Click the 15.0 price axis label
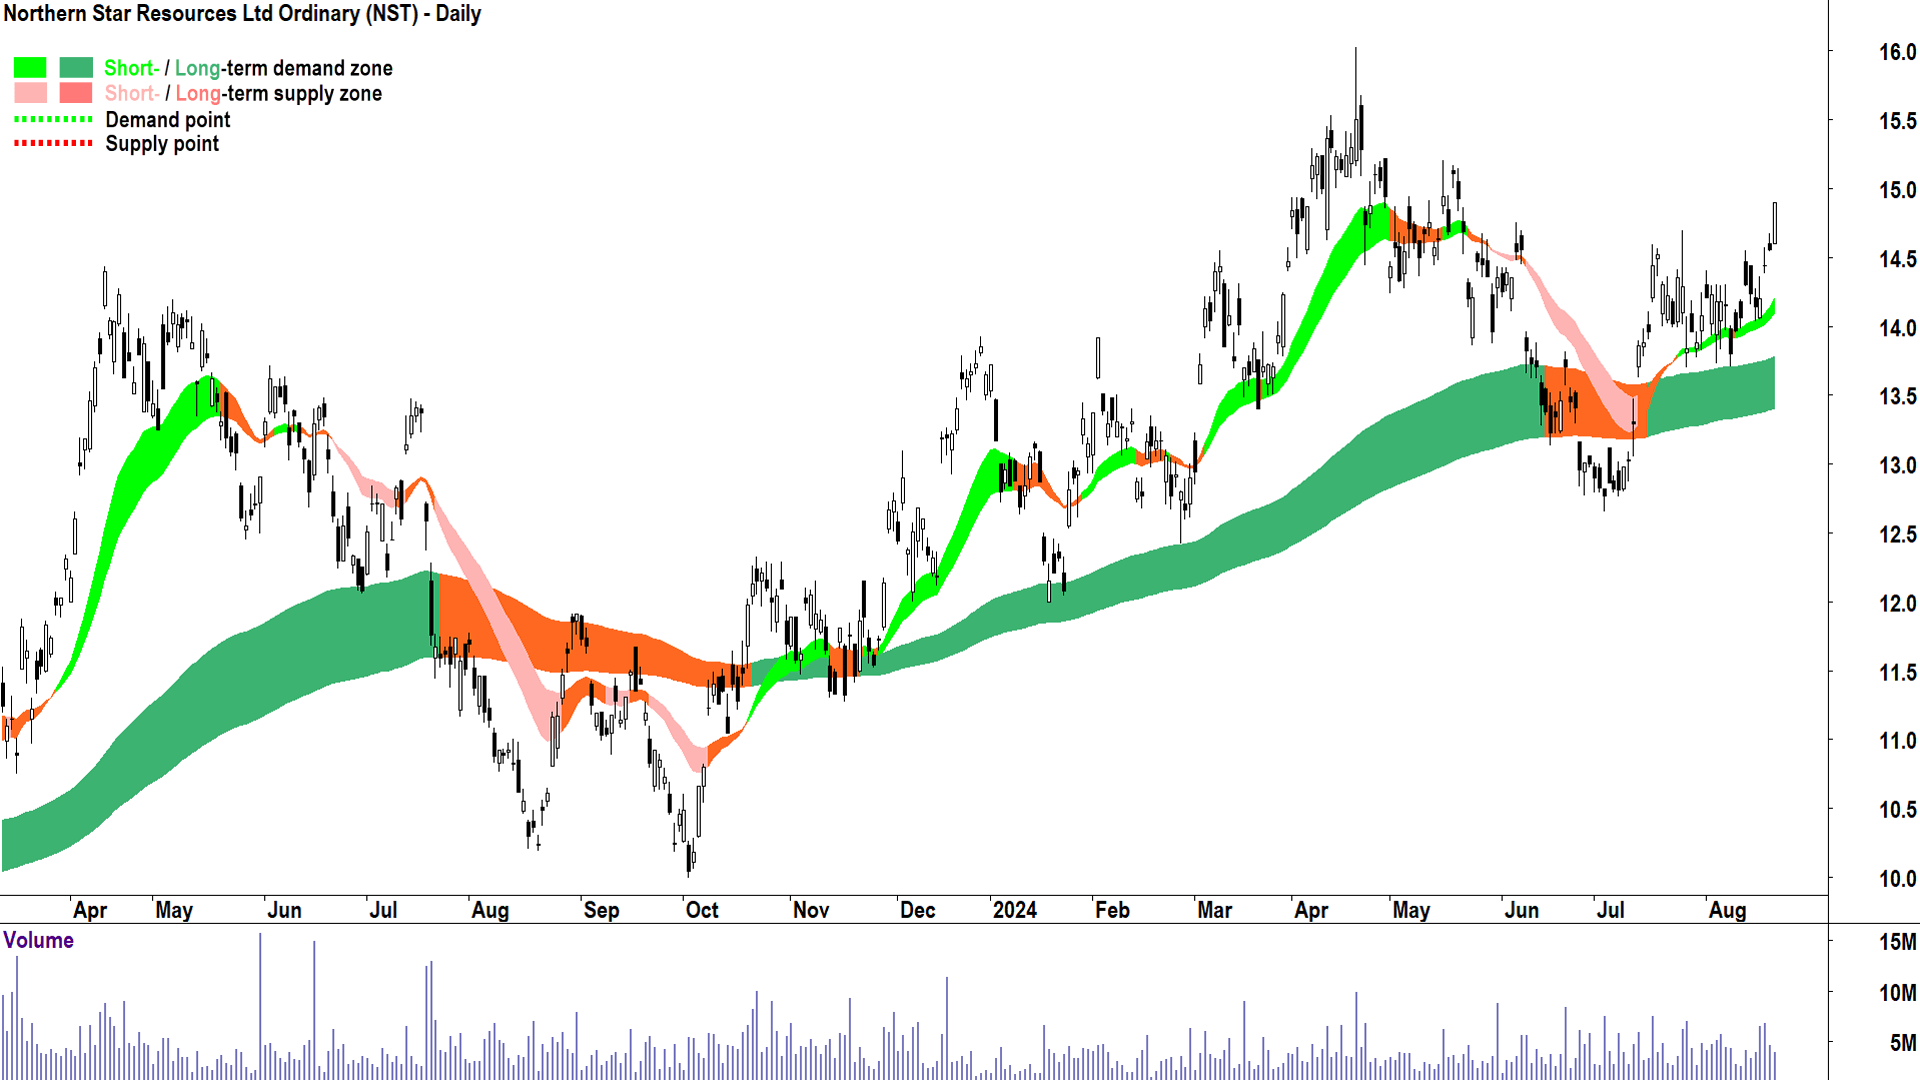Screen dimensions: 1920x1080 click(x=1897, y=190)
